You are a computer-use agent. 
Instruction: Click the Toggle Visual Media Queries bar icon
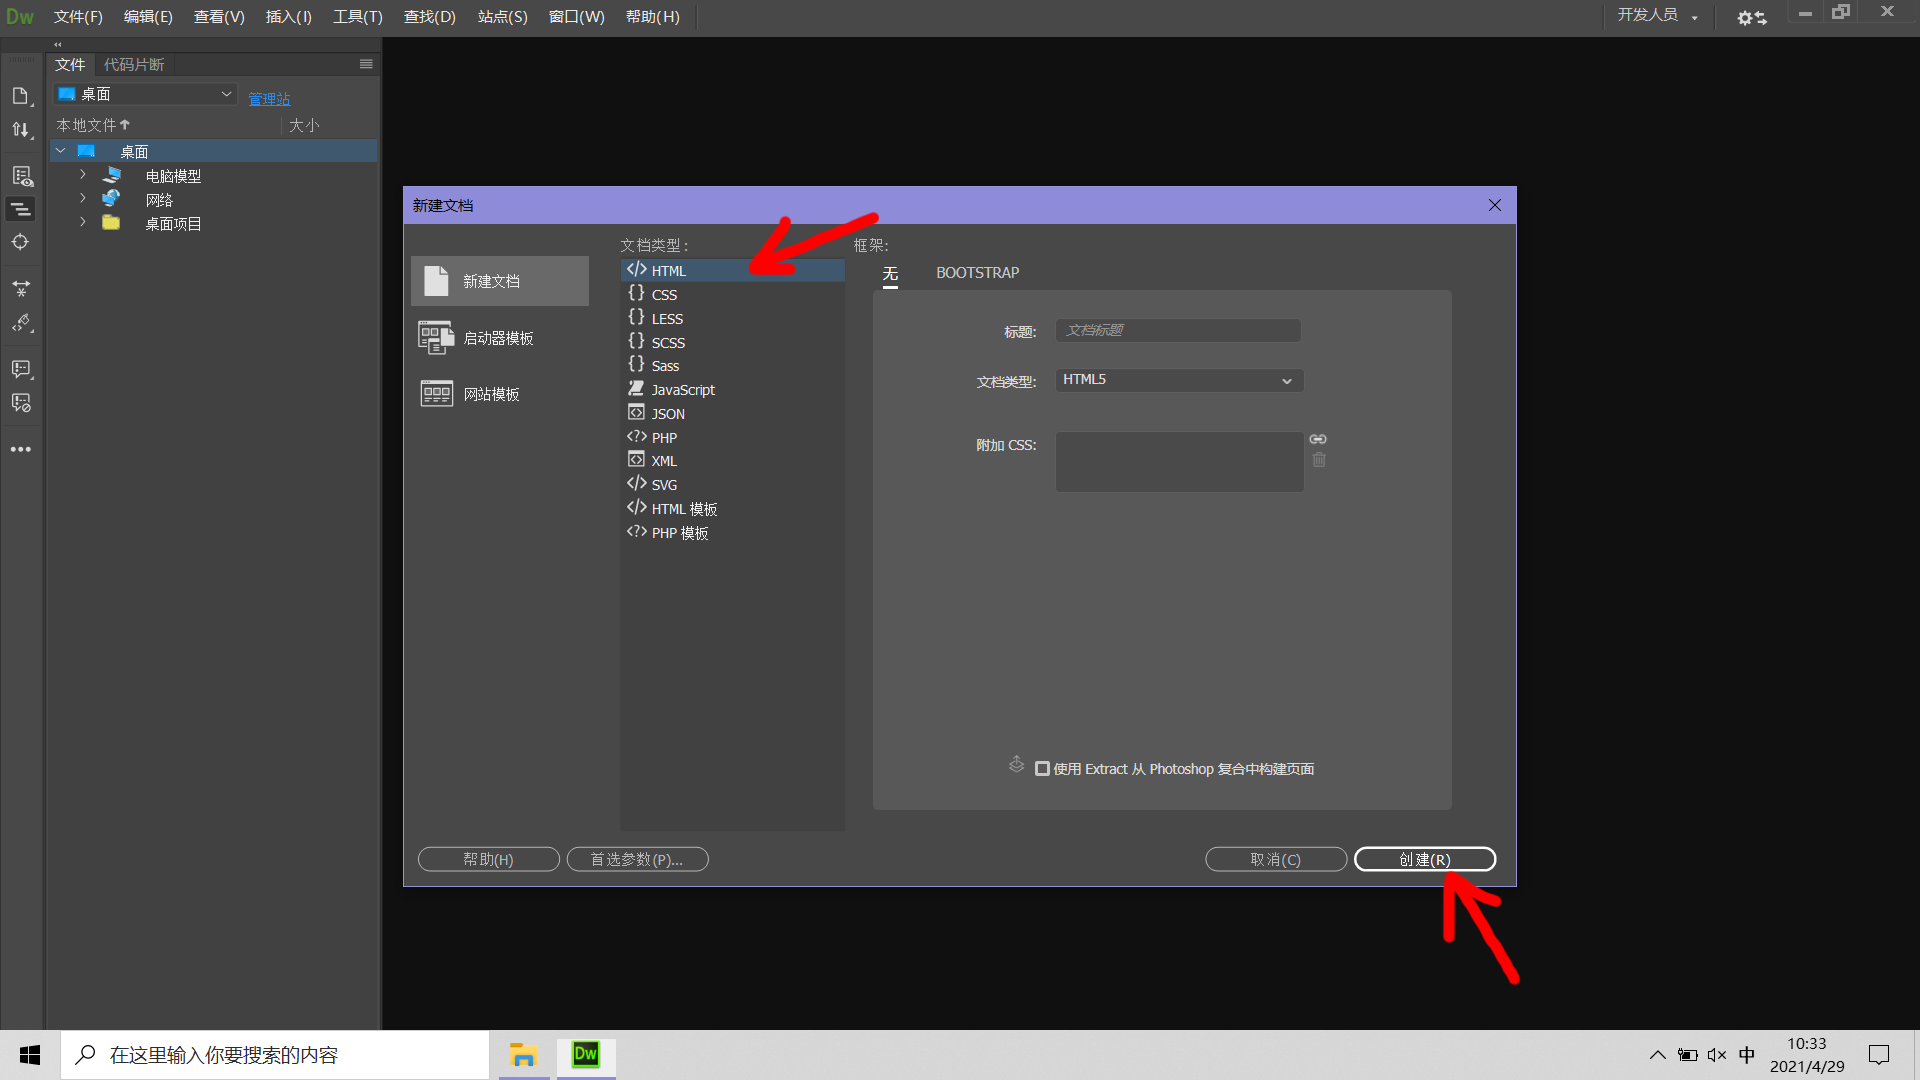tap(20, 210)
